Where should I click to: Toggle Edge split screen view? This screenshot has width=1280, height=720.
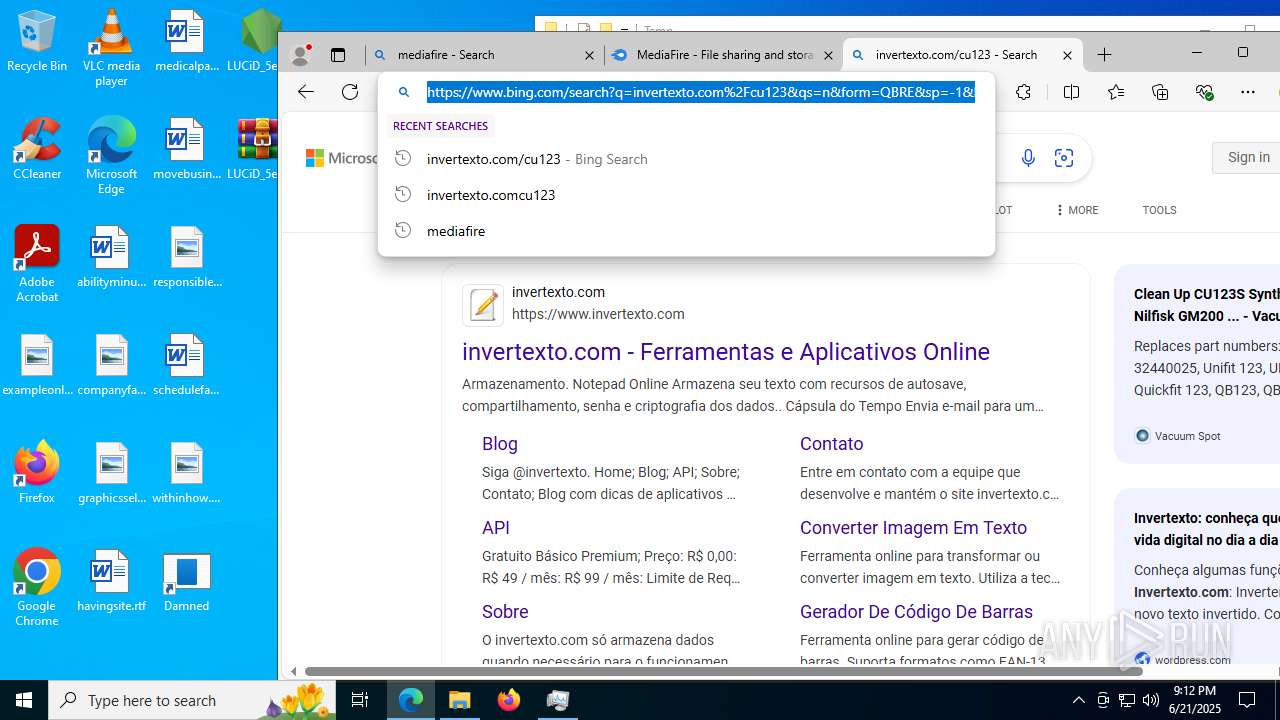tap(1071, 92)
